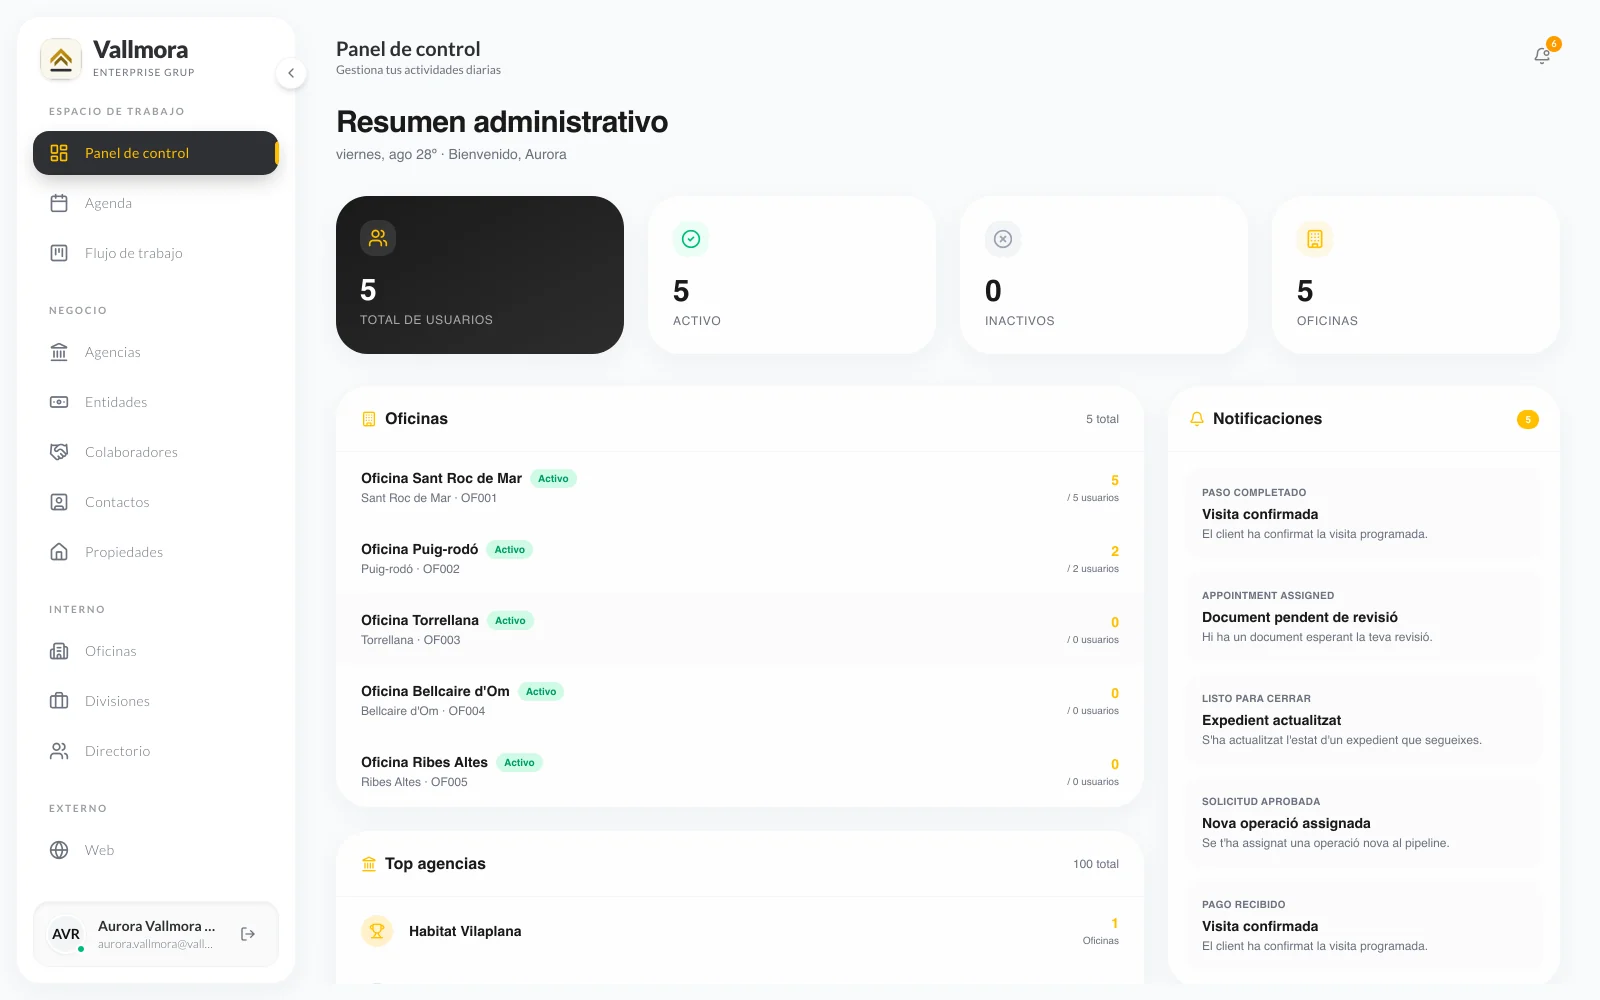Click the Propiedades house icon
The height and width of the screenshot is (1000, 1600).
point(59,552)
